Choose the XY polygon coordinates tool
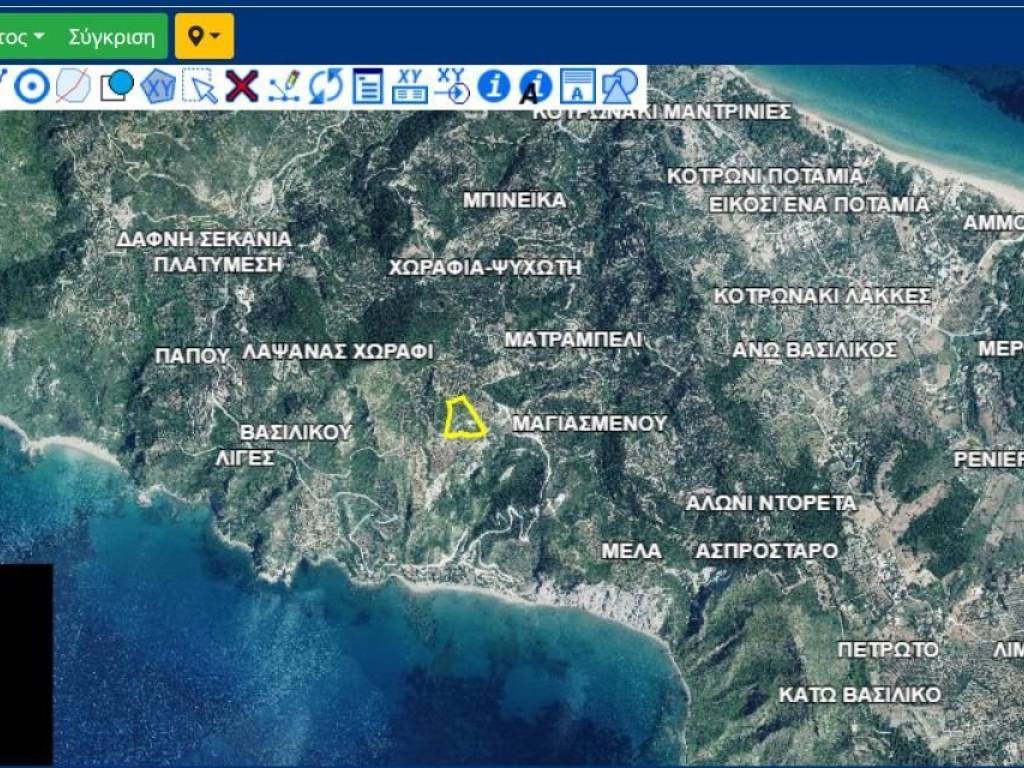The width and height of the screenshot is (1024, 768). (x=158, y=86)
